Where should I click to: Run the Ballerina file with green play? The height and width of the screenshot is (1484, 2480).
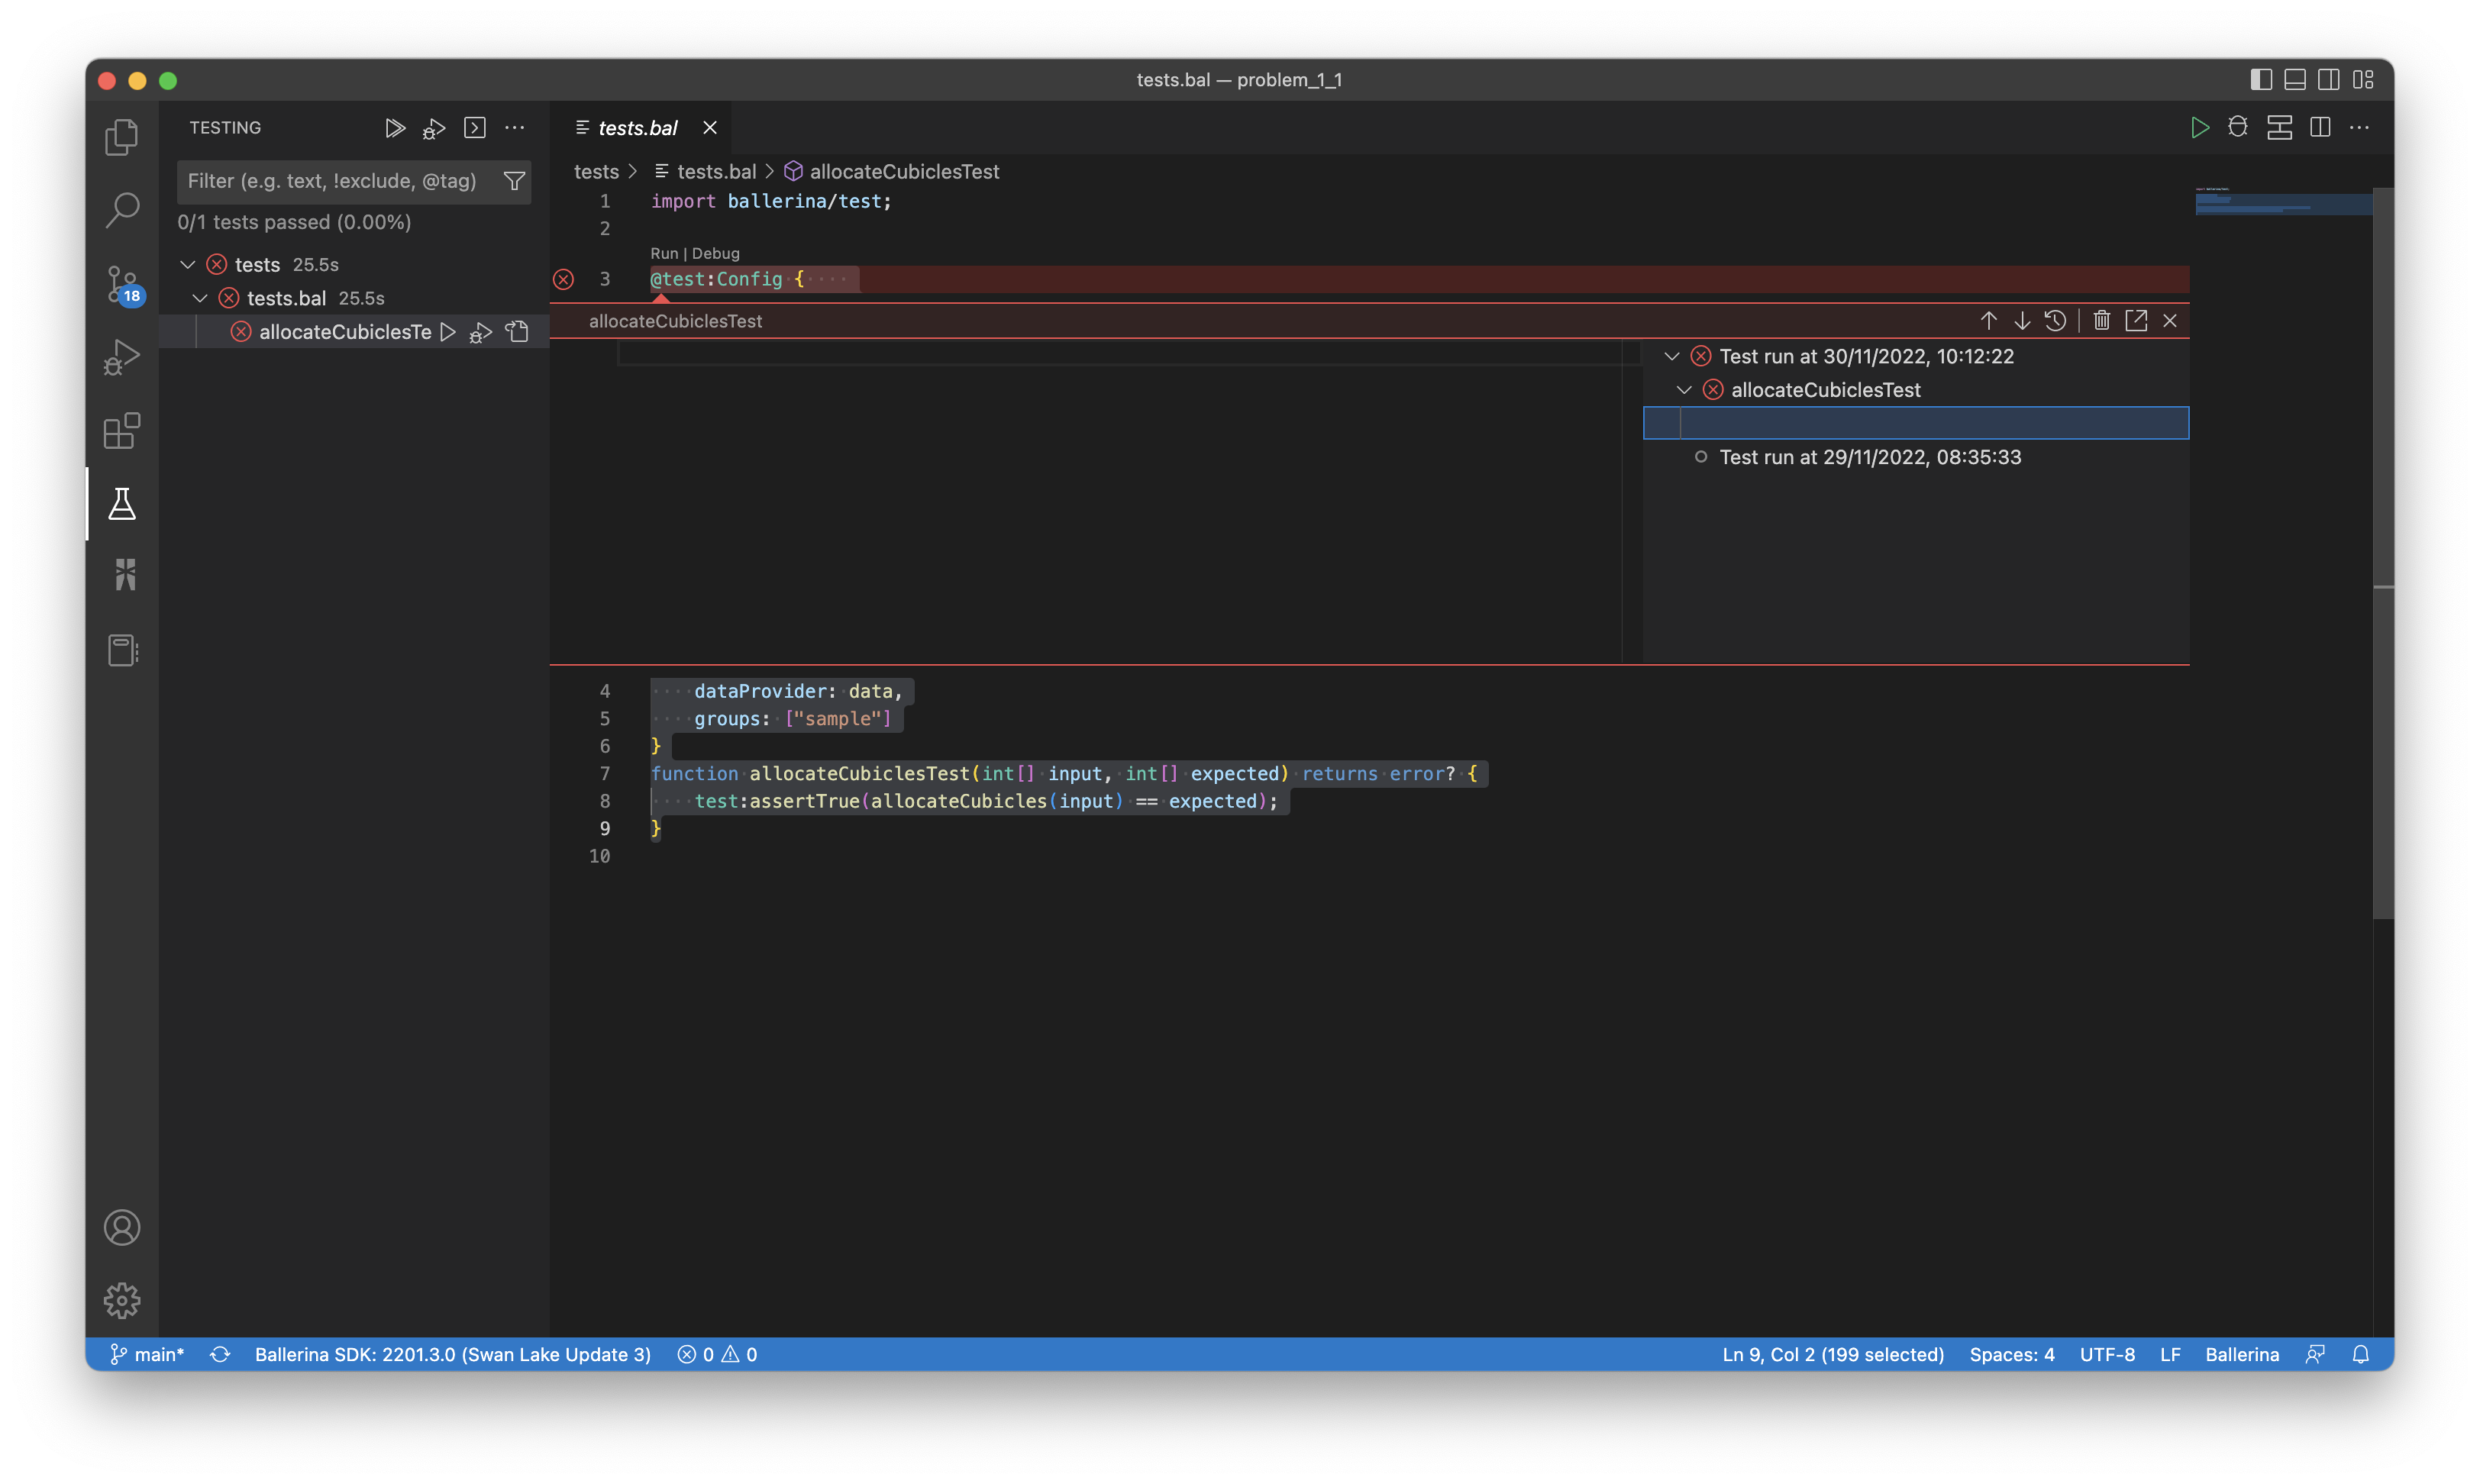pos(2199,128)
